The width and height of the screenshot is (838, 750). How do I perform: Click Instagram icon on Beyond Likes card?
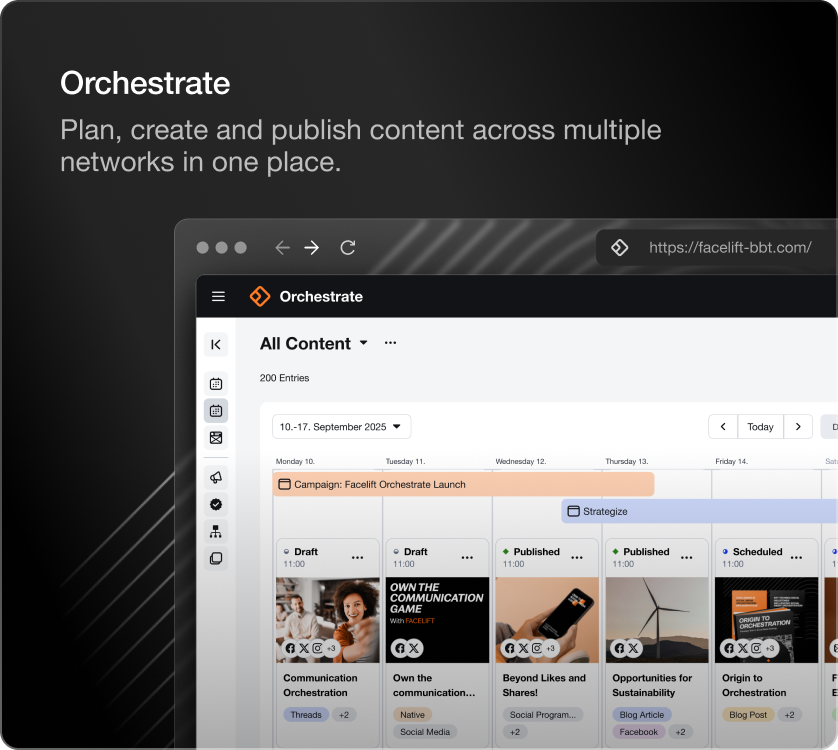pyautogui.click(x=537, y=648)
